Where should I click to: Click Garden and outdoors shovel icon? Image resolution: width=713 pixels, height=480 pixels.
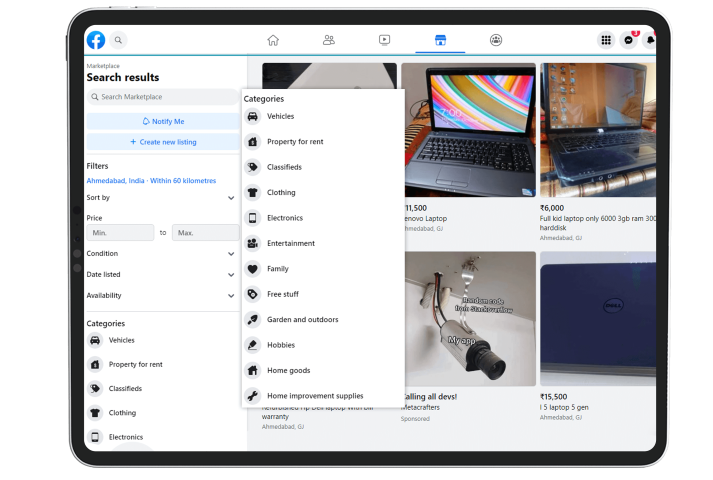click(253, 320)
